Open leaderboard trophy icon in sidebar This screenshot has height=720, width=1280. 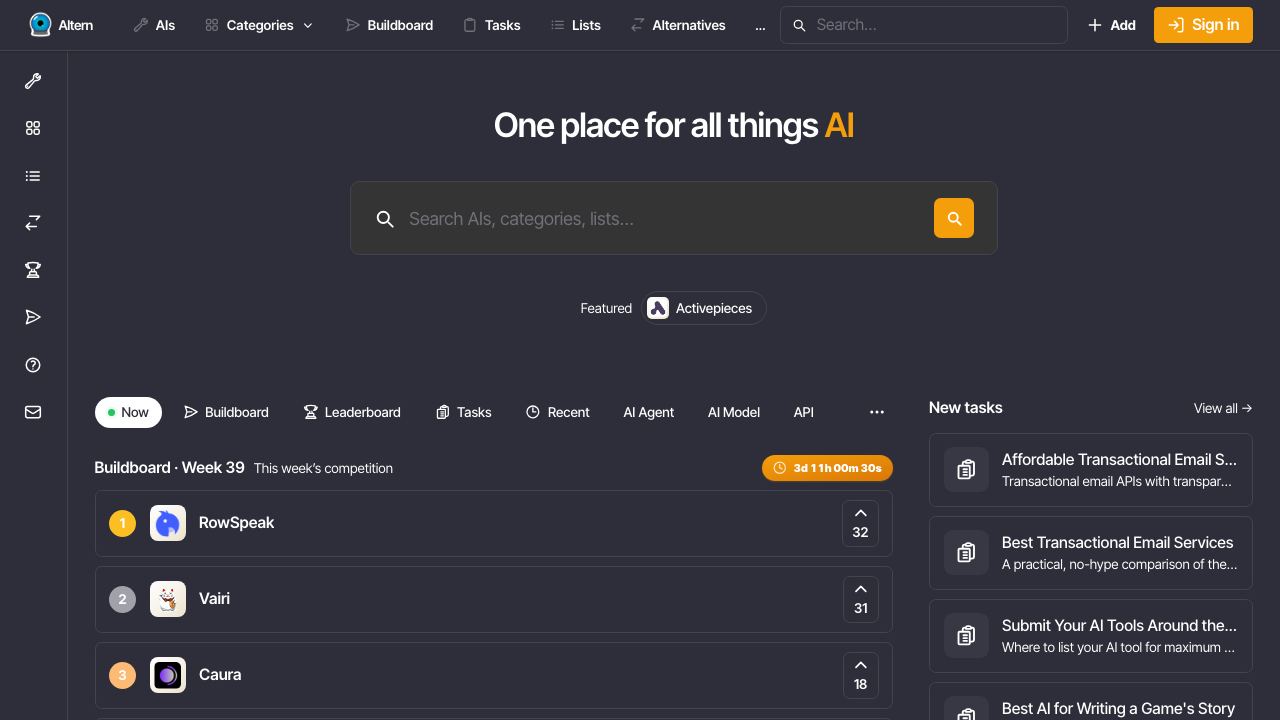tap(33, 270)
